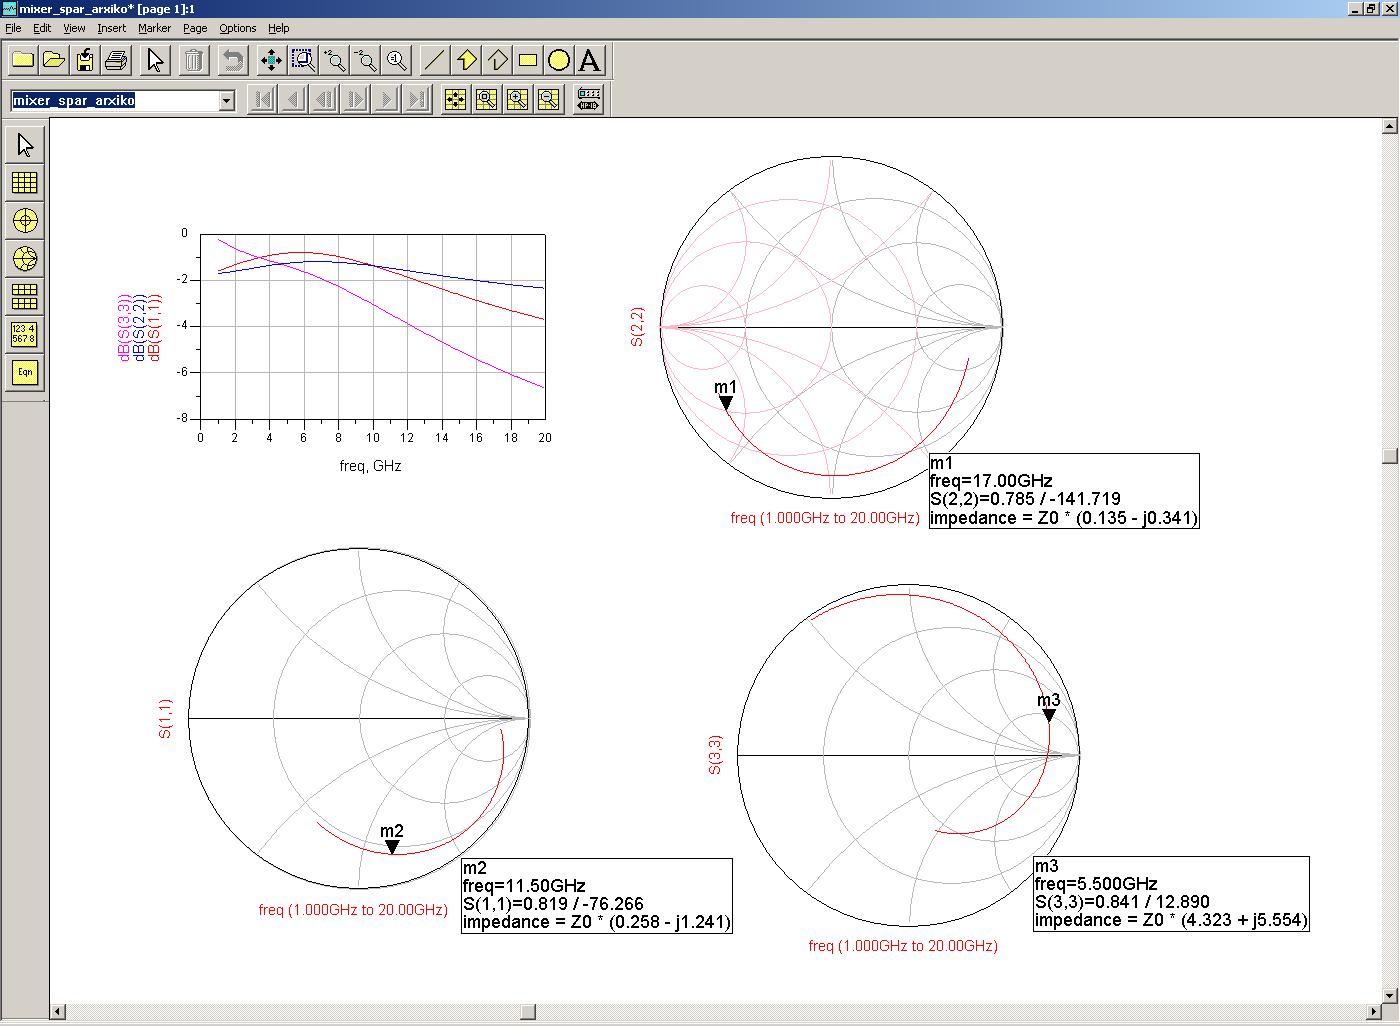Select the m1 marker readout box
The height and width of the screenshot is (1026, 1400).
coord(1064,491)
